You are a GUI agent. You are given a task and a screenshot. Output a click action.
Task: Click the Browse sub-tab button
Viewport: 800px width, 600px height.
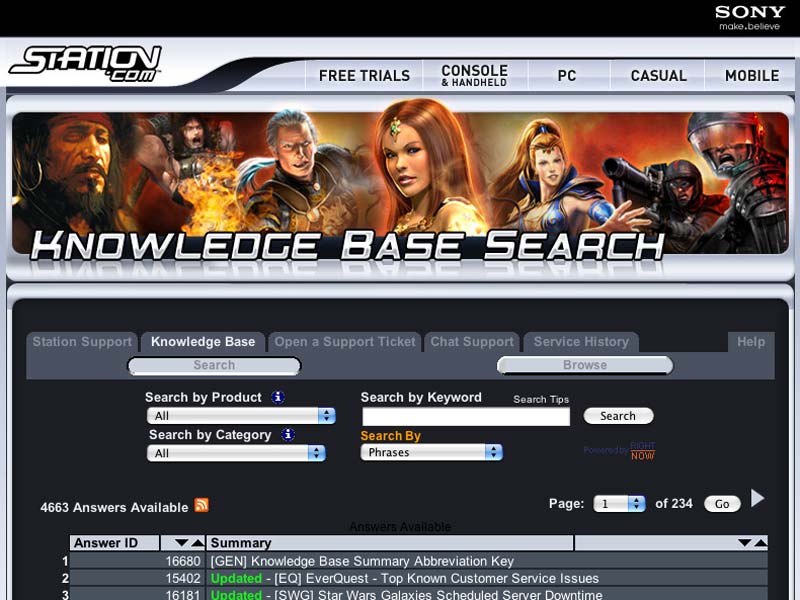click(585, 365)
